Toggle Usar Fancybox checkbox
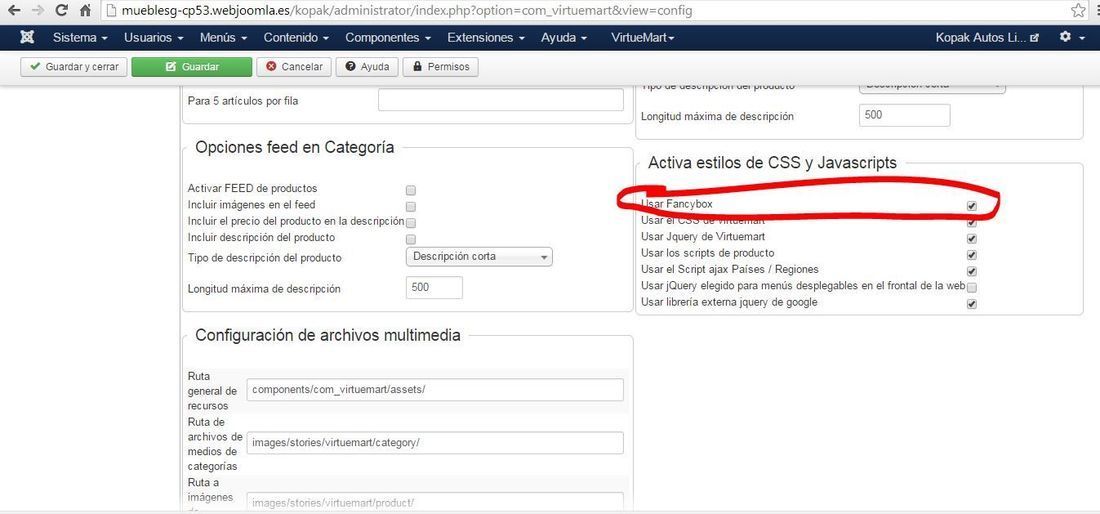This screenshot has width=1100, height=514. (x=972, y=205)
